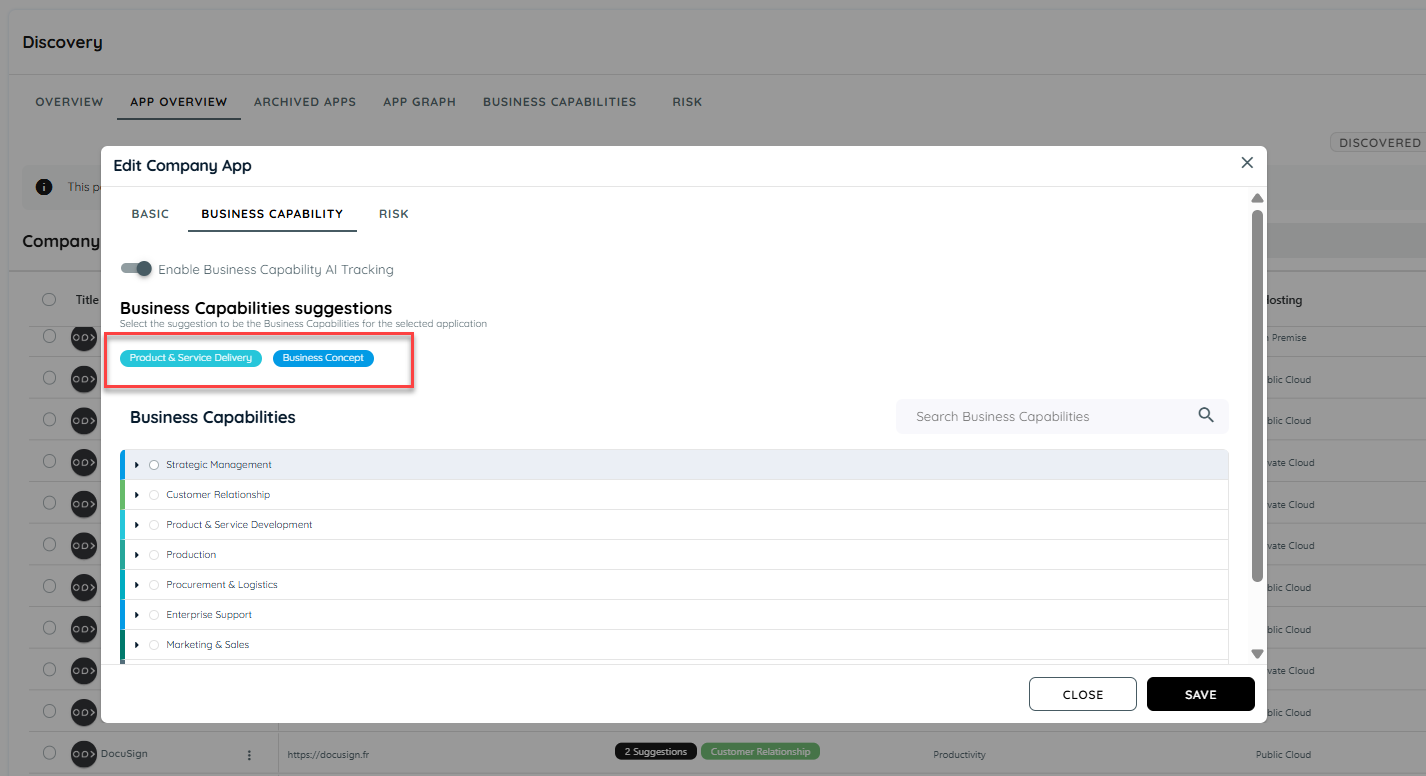Expand the Enterprise Support tree node
This screenshot has height=776, width=1426.
(x=137, y=615)
